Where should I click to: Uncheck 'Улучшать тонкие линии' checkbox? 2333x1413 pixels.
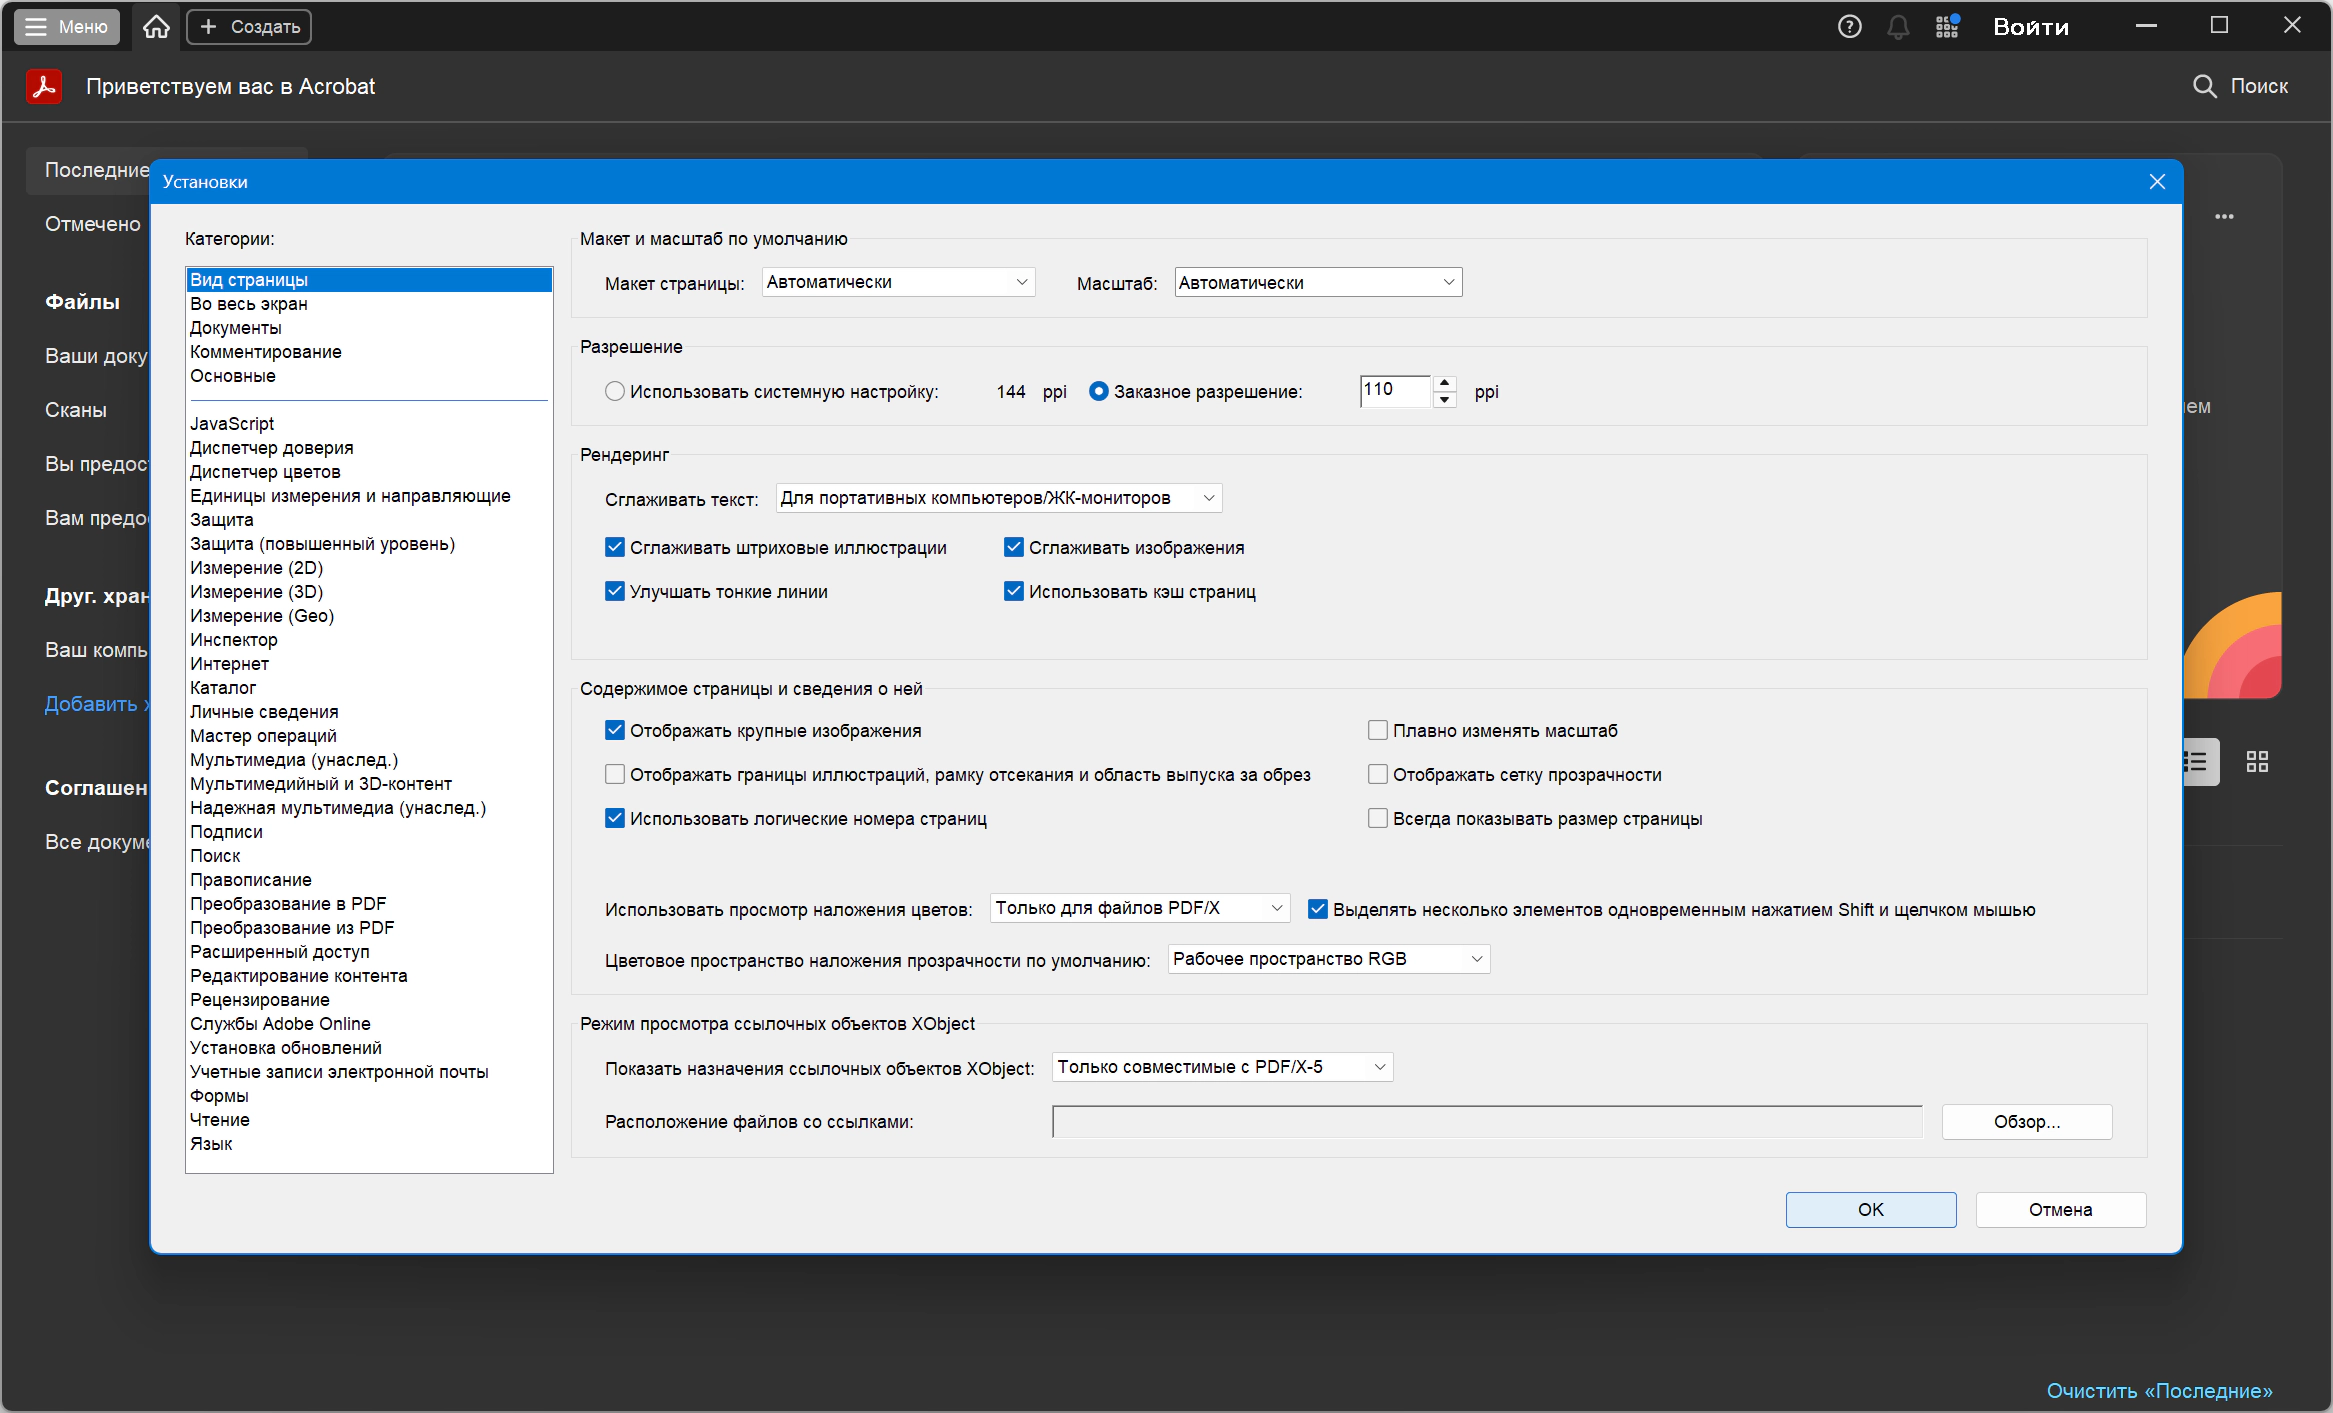click(x=615, y=592)
